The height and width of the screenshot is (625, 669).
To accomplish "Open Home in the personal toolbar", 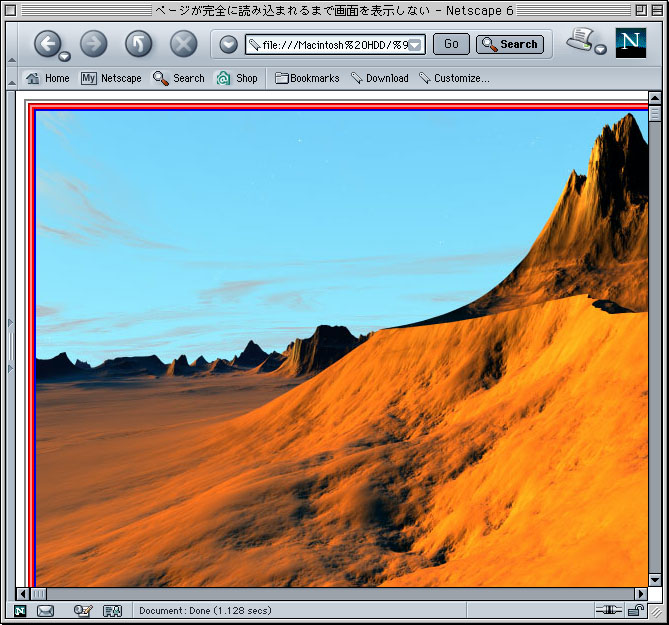I will (47, 78).
